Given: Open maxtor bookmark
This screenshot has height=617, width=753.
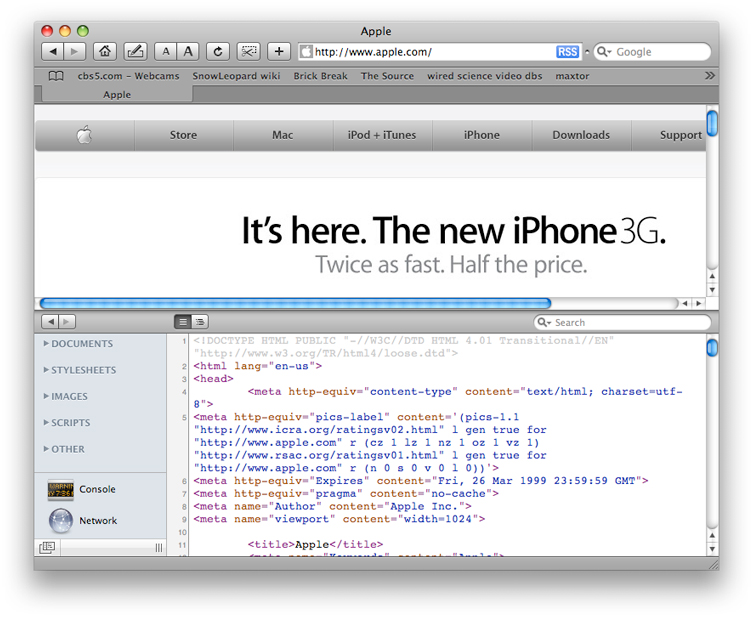Looking at the screenshot, I should [572, 76].
